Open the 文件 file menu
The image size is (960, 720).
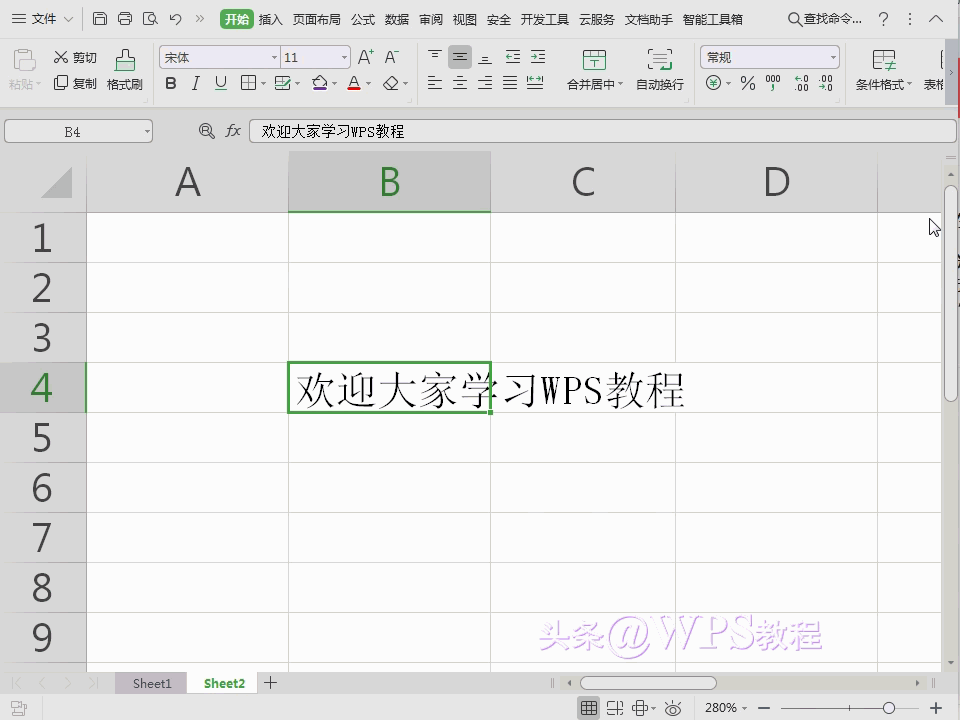[x=42, y=19]
